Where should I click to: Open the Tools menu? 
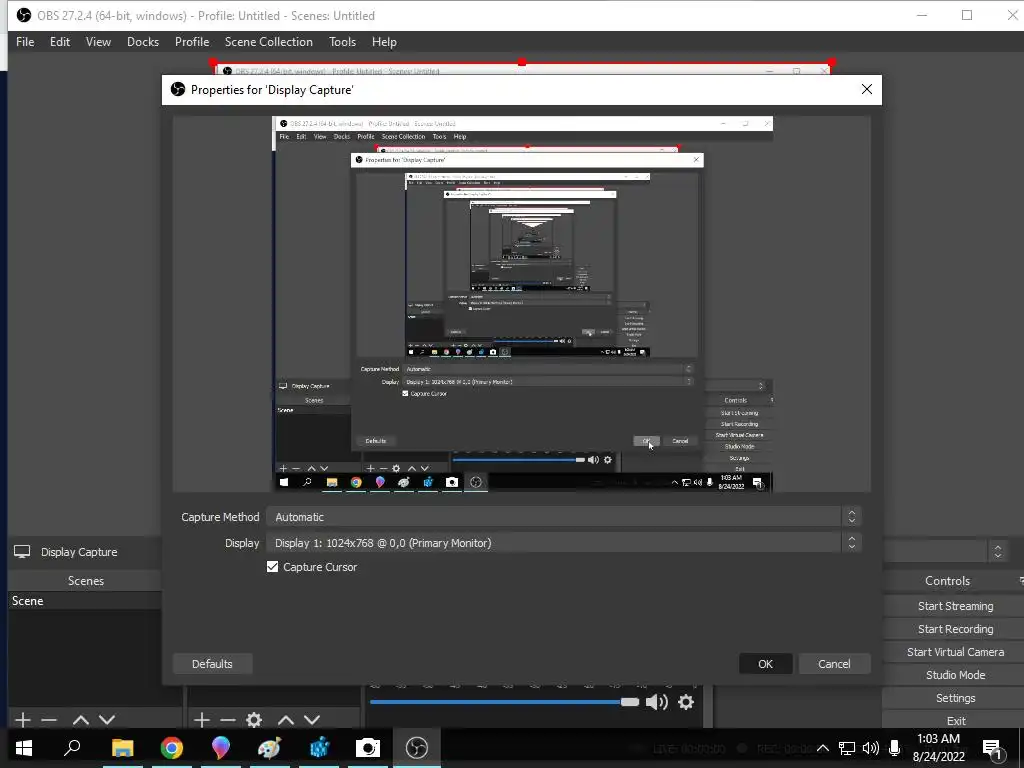342,42
